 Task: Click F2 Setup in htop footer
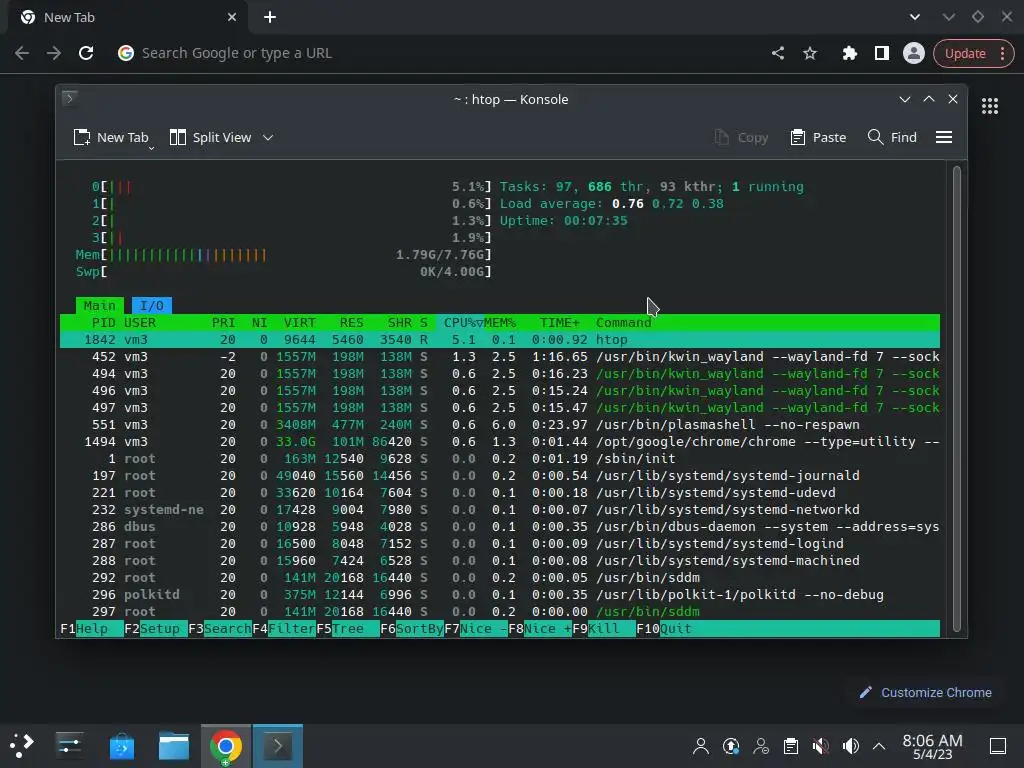[155, 628]
